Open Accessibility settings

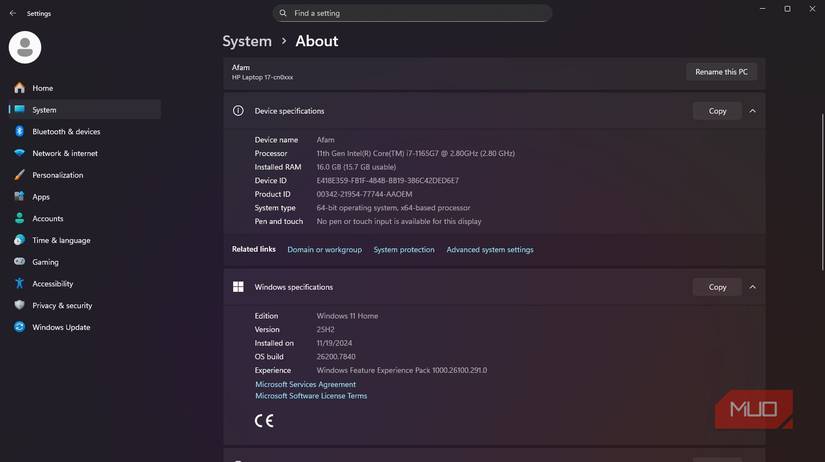(x=85, y=284)
